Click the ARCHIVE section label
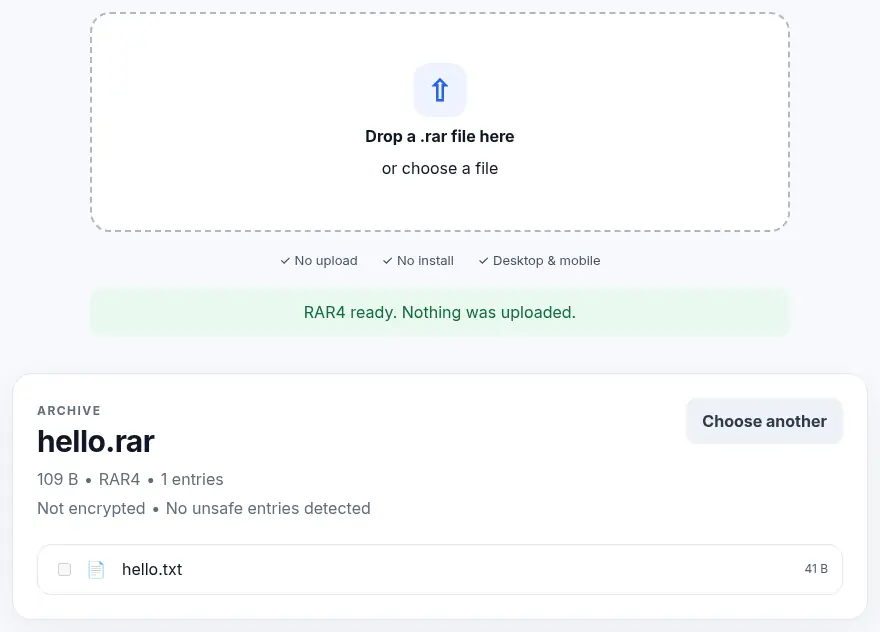This screenshot has width=880, height=632. point(68,410)
